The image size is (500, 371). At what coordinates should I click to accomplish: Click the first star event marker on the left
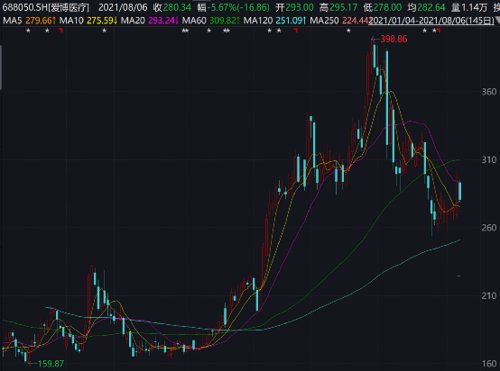28,31
